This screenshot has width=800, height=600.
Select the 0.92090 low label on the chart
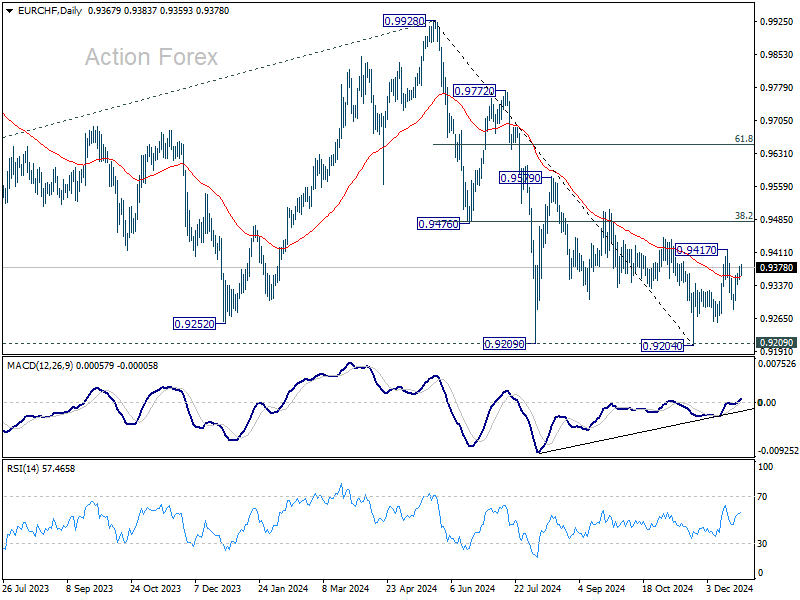pyautogui.click(x=504, y=344)
